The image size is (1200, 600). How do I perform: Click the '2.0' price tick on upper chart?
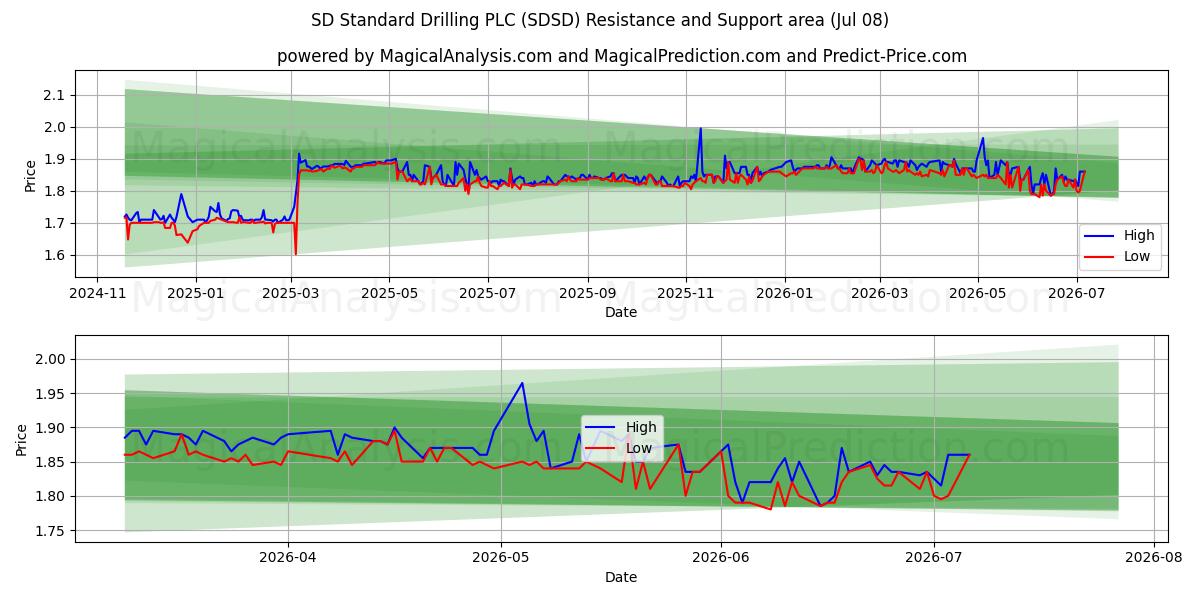point(54,127)
